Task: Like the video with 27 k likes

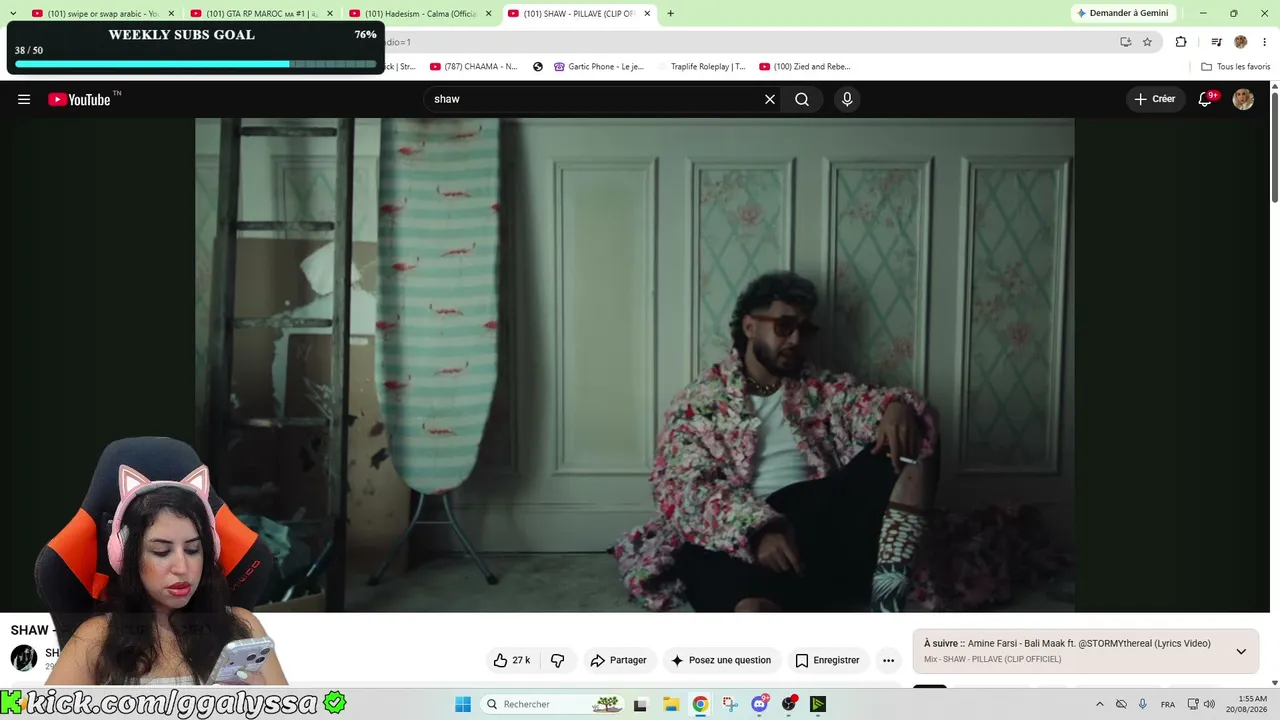Action: coord(512,660)
